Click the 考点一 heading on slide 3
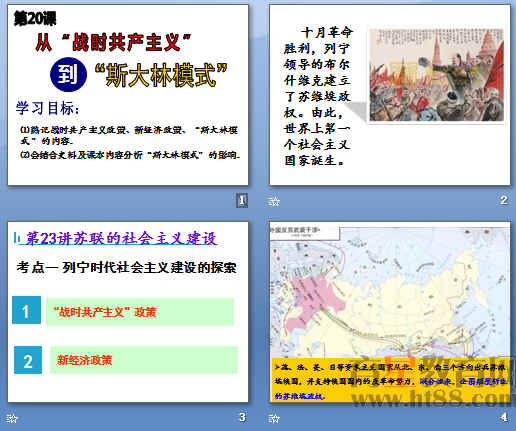The width and height of the screenshot is (516, 431). [x=126, y=267]
